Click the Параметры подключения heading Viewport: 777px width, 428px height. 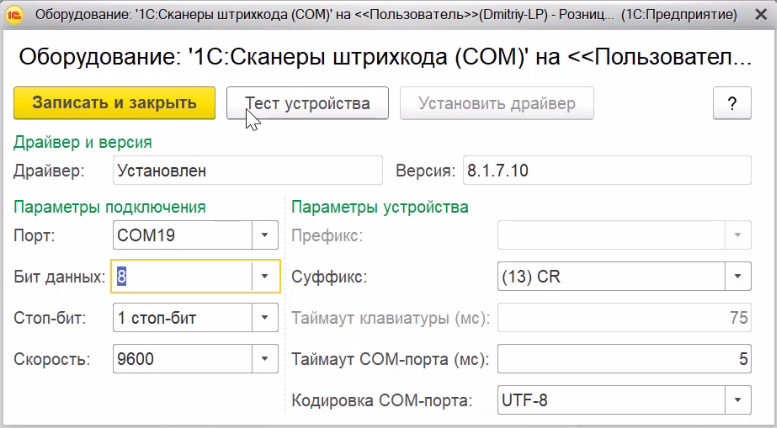coord(110,207)
